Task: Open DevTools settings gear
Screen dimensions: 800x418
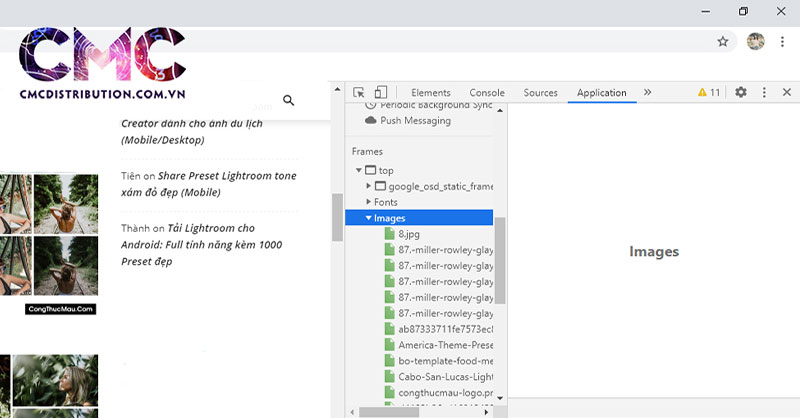Action: (x=741, y=92)
